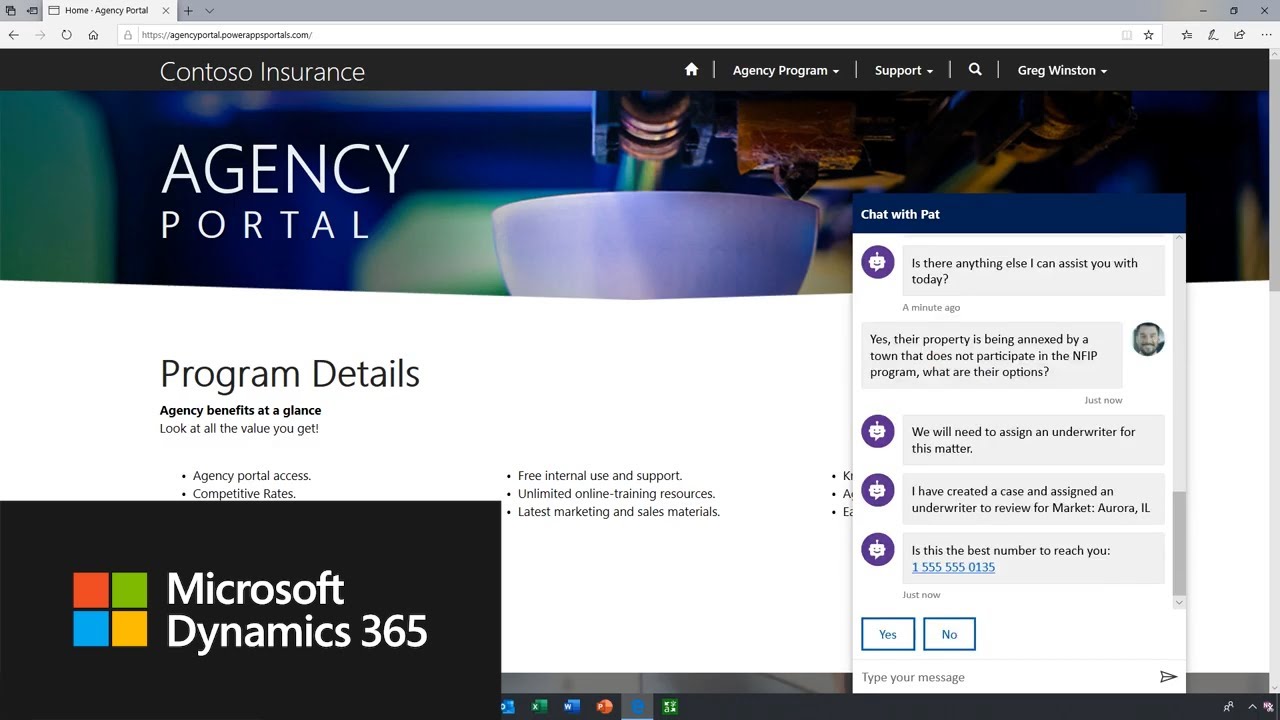The height and width of the screenshot is (720, 1280).
Task: Open the Greg Winston user menu
Action: (x=1062, y=70)
